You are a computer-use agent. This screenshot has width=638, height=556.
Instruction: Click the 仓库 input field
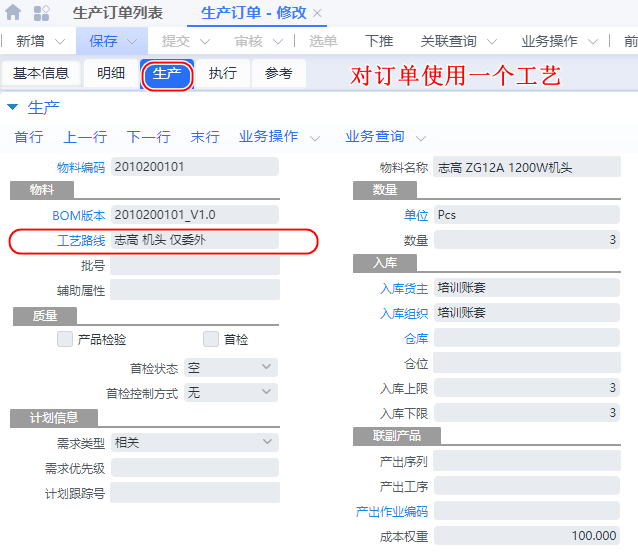coord(526,339)
